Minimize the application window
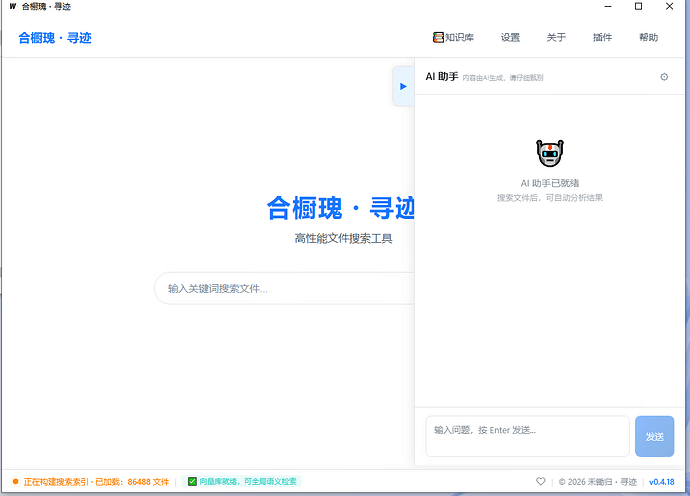 tap(608, 6)
